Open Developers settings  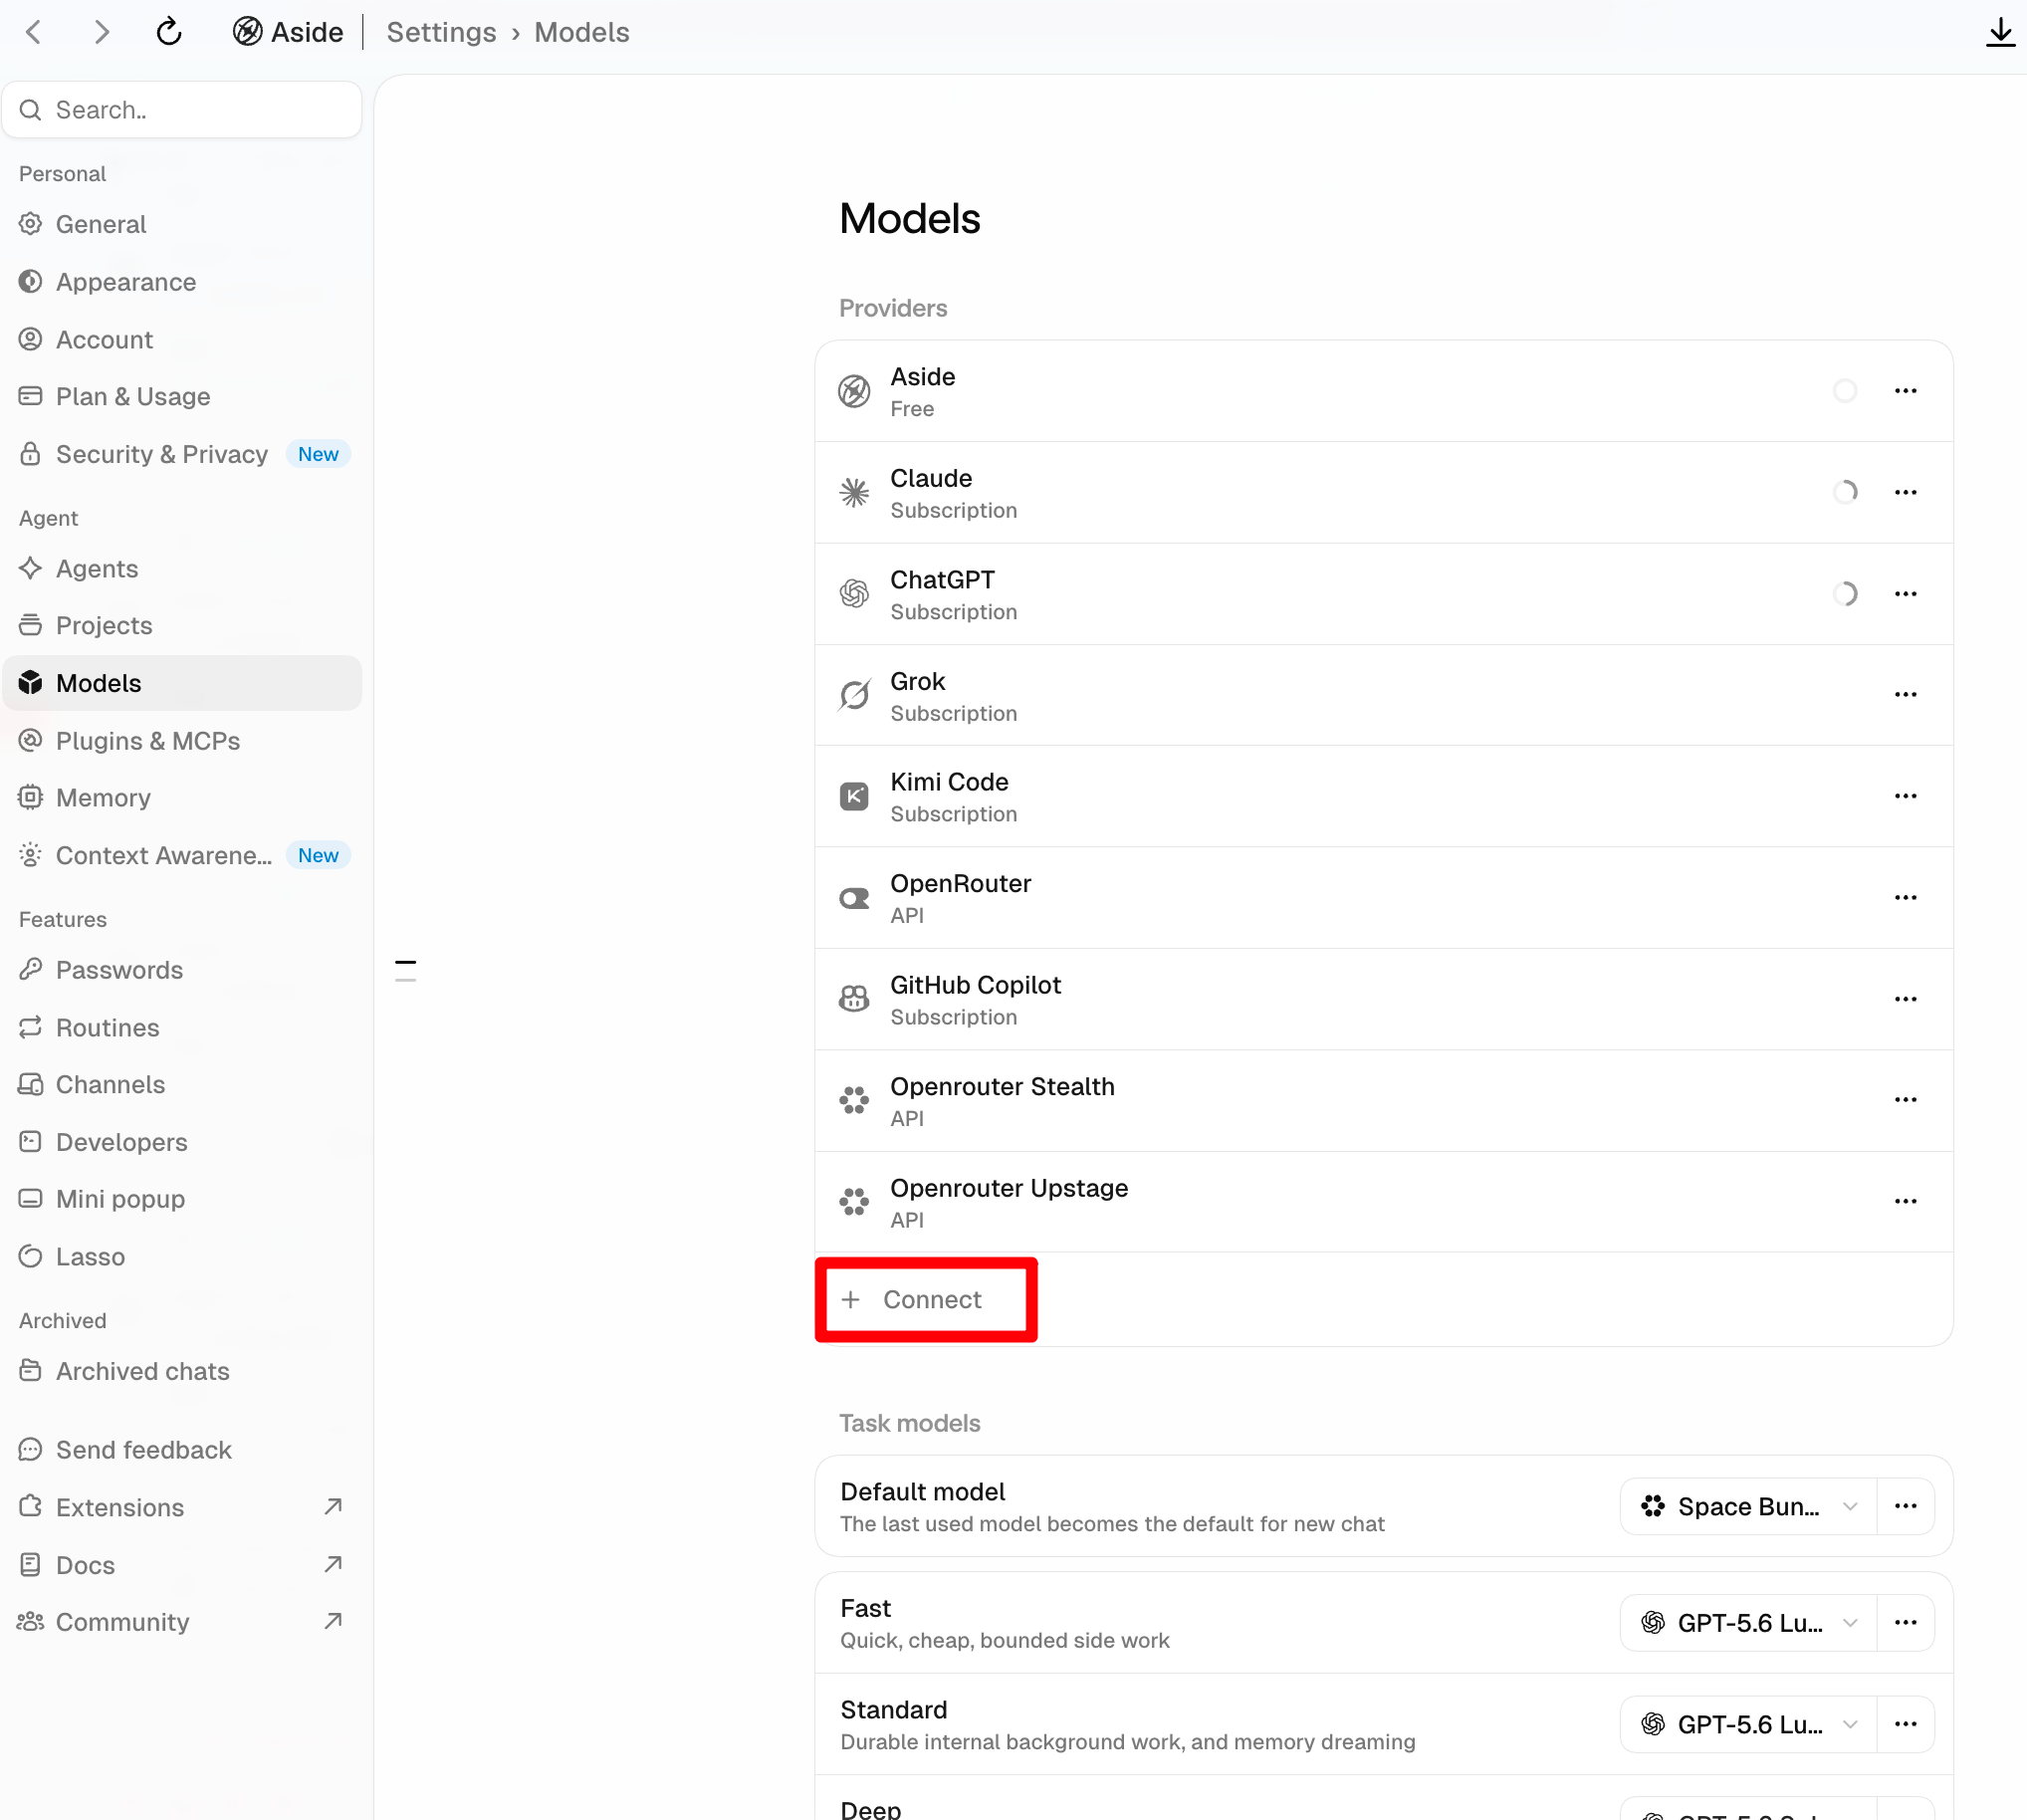(x=182, y=1142)
